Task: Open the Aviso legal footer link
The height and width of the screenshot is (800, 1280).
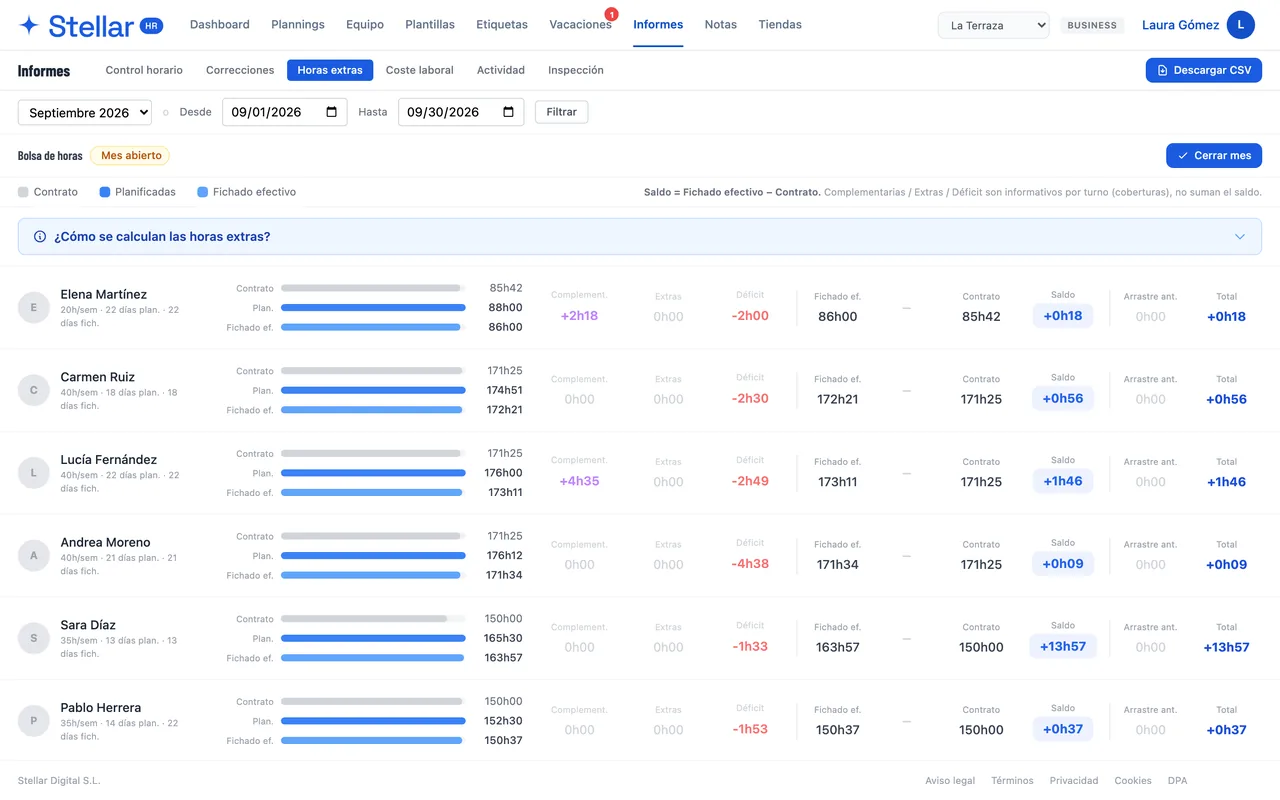Action: 950,781
